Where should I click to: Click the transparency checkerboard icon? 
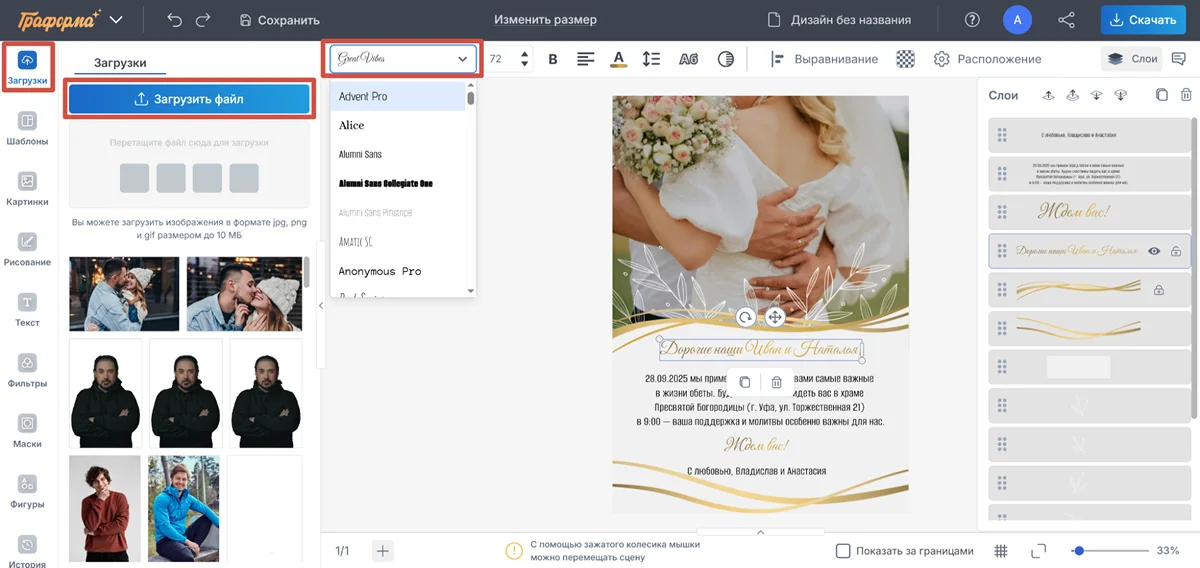905,59
